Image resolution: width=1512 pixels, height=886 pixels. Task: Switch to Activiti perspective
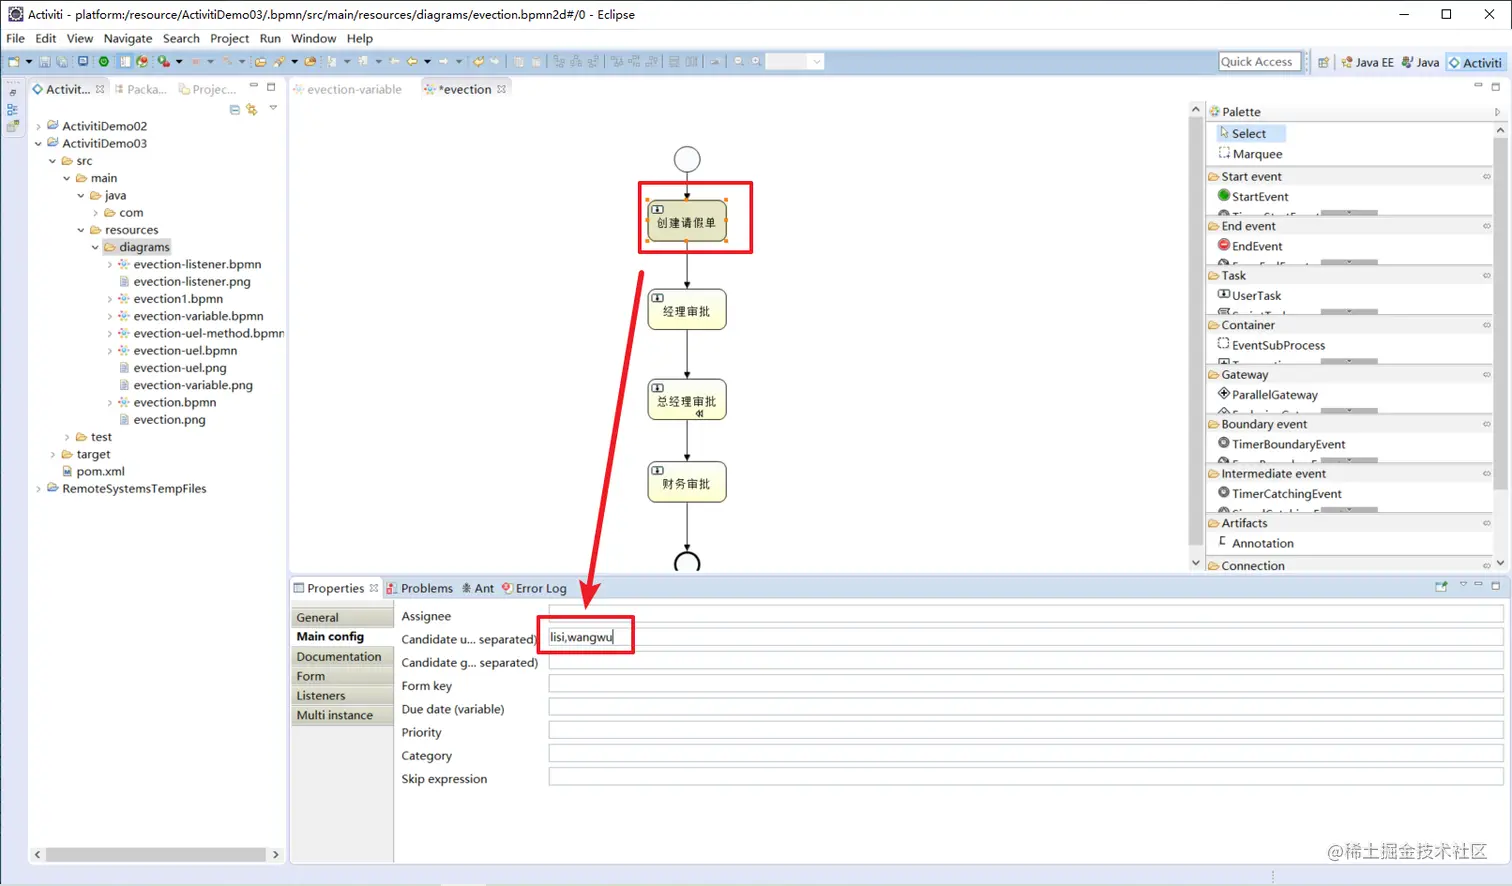1475,62
